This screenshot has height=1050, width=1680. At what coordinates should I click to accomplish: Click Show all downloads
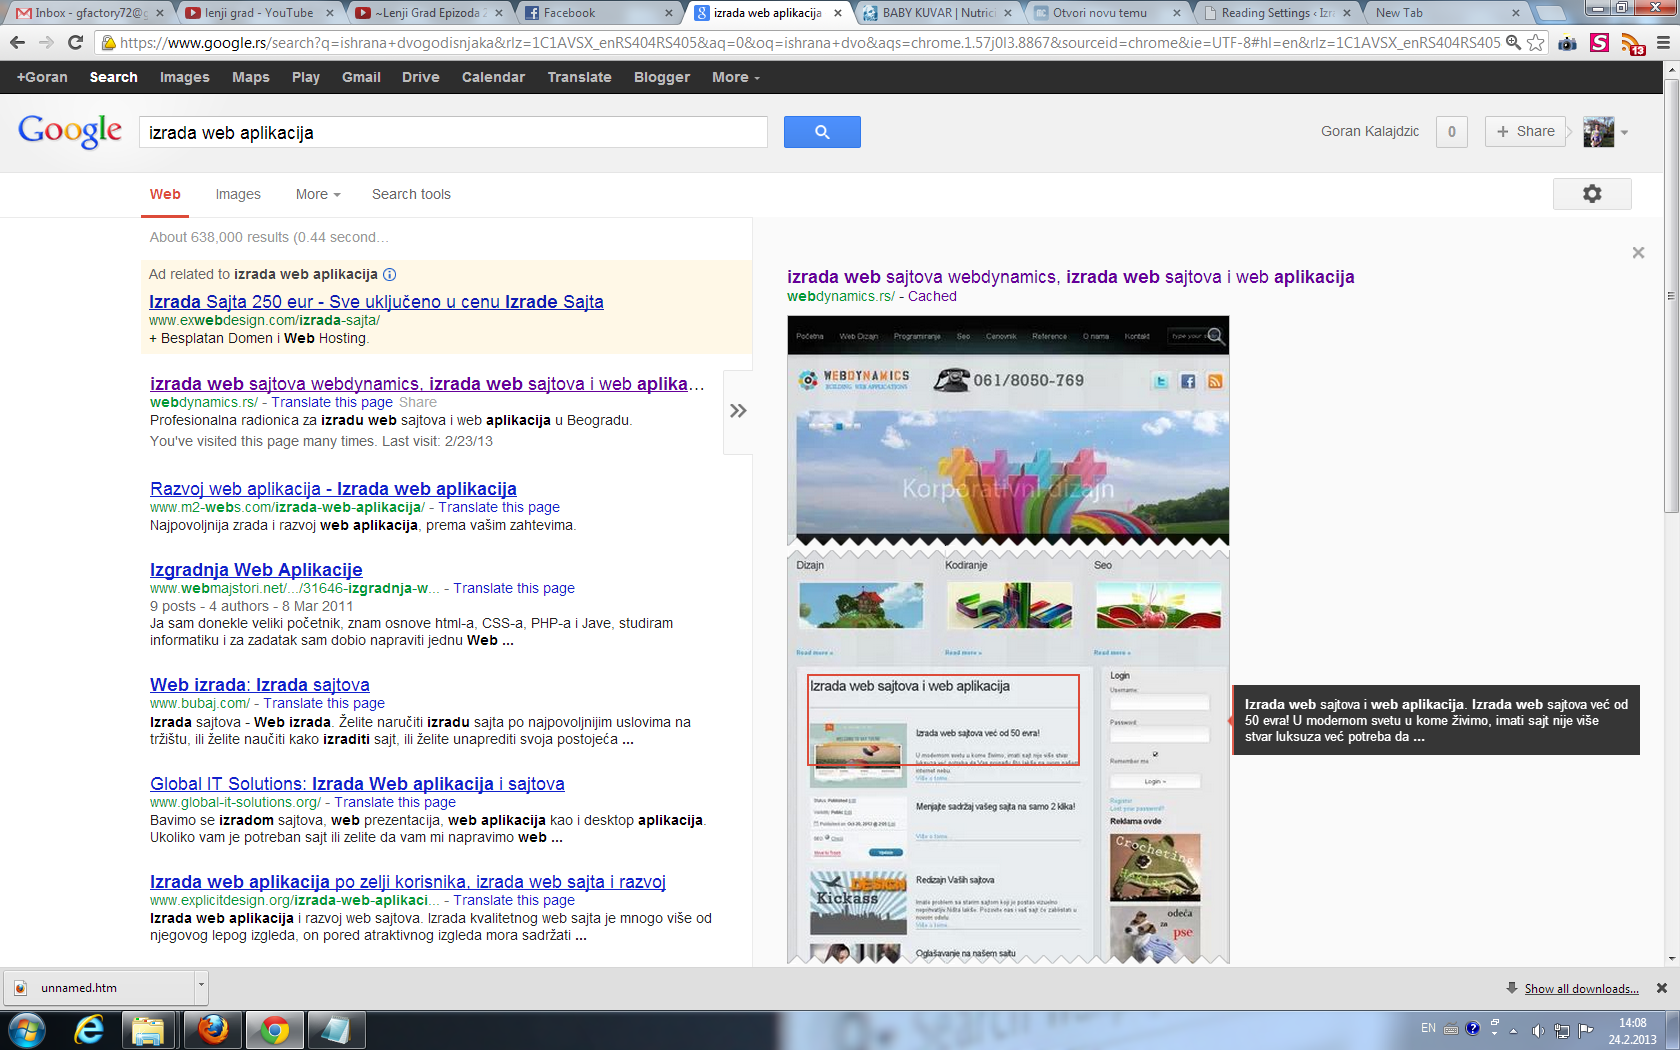point(1581,989)
